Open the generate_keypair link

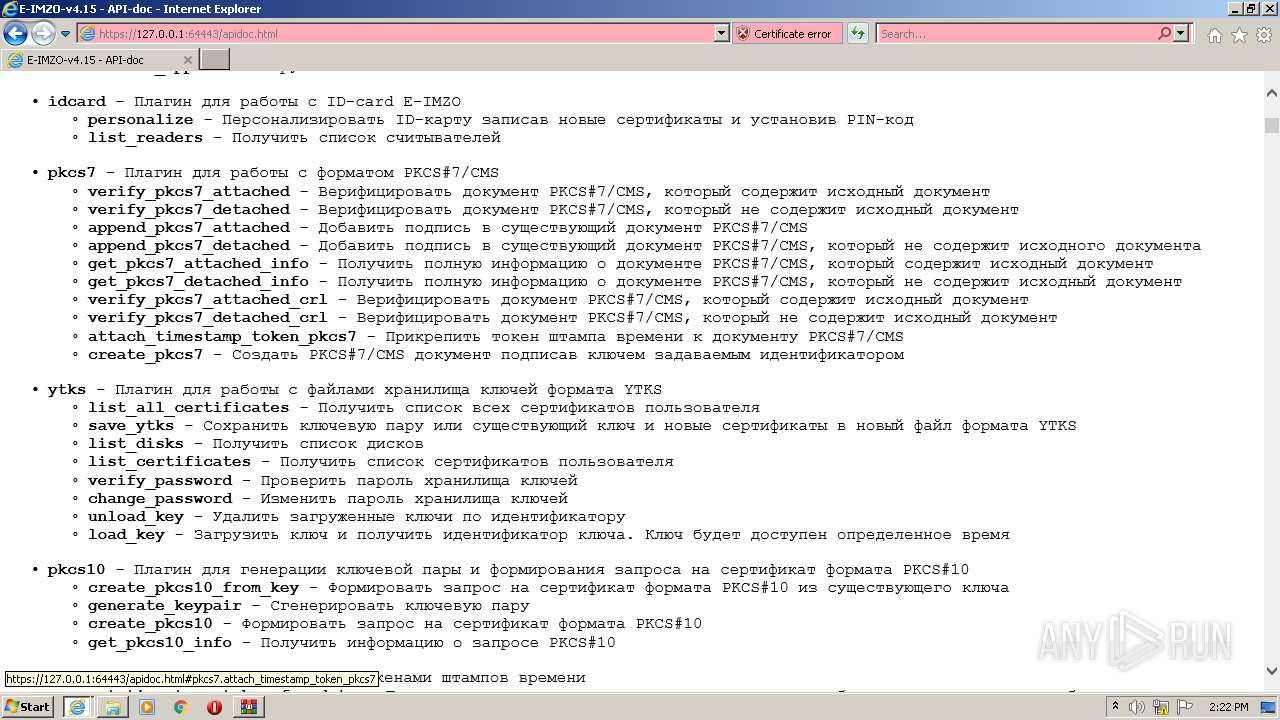(164, 605)
